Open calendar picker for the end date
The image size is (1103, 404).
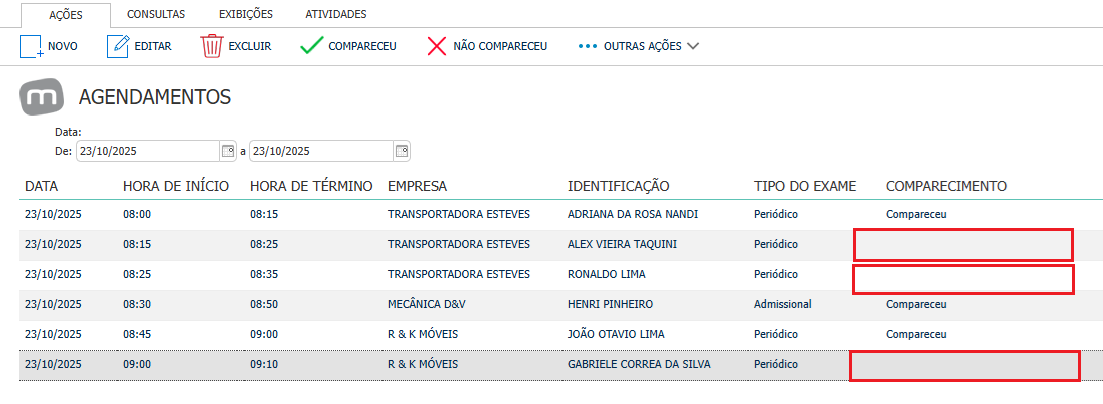tap(401, 151)
